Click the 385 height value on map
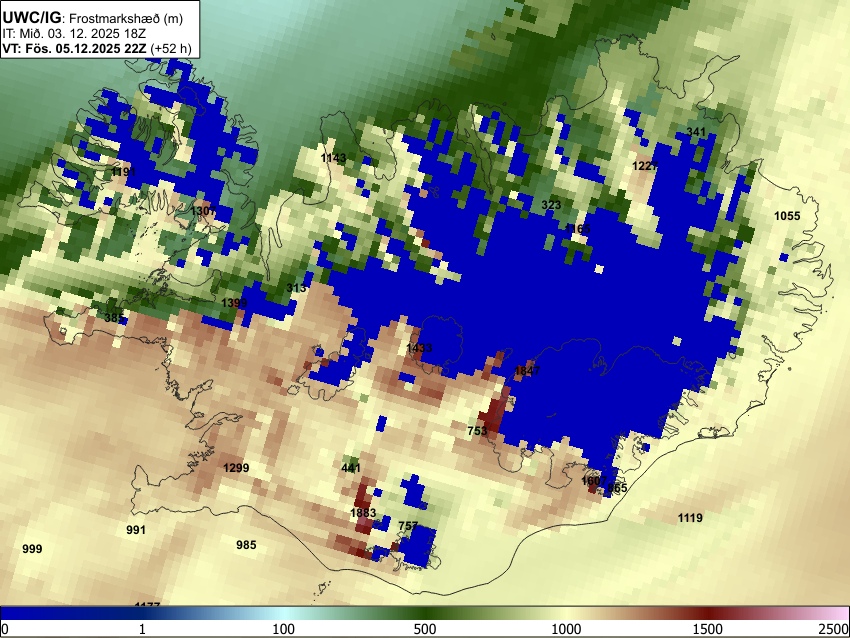The width and height of the screenshot is (850, 638). (x=114, y=318)
